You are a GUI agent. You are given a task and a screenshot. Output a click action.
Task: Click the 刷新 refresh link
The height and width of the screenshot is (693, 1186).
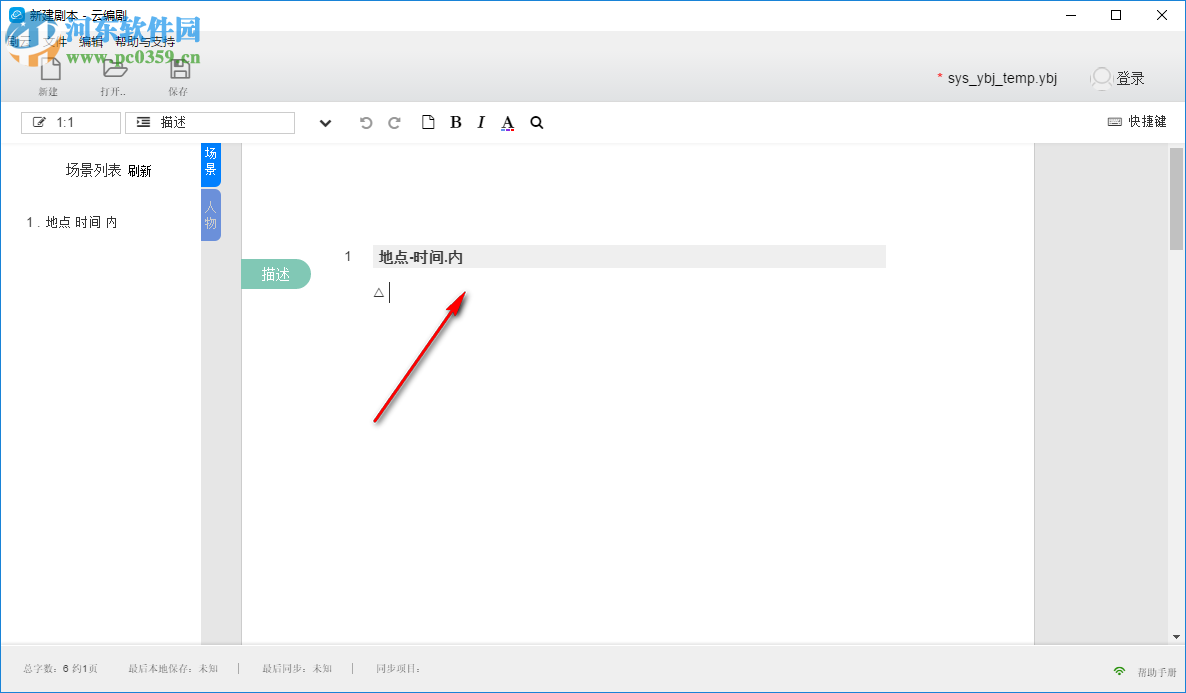click(141, 170)
